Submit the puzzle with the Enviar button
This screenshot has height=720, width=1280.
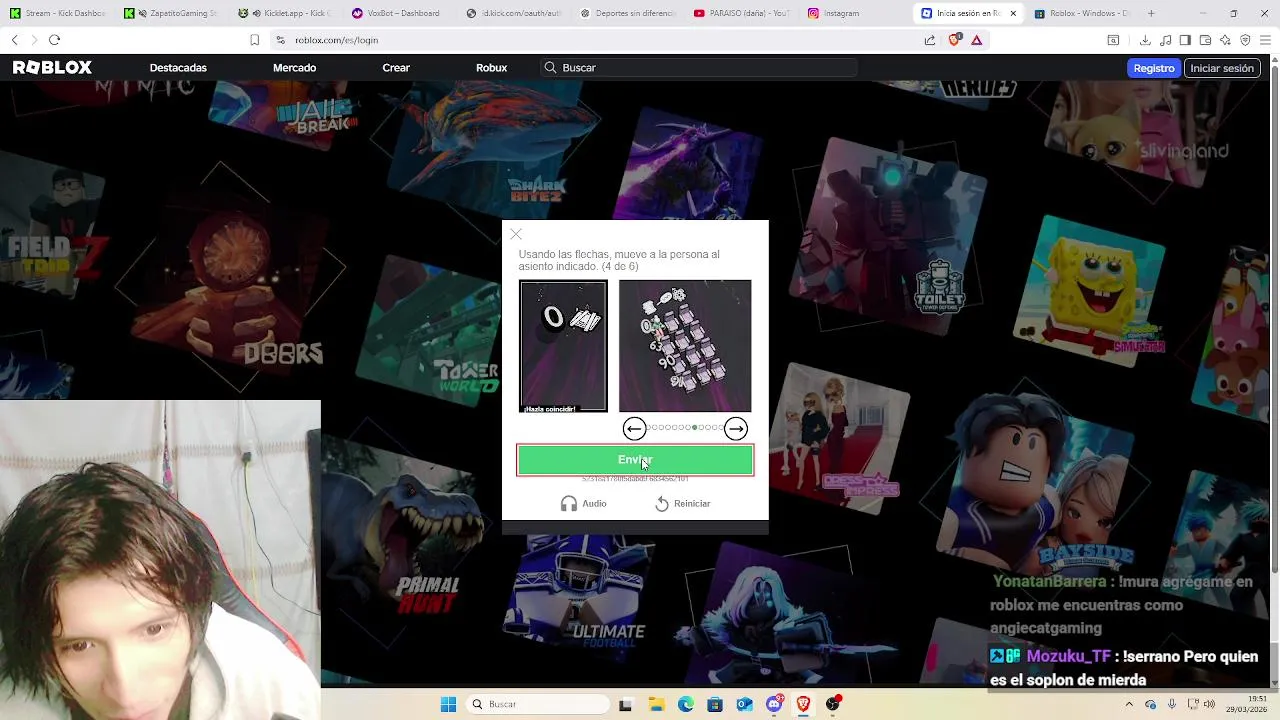click(635, 460)
